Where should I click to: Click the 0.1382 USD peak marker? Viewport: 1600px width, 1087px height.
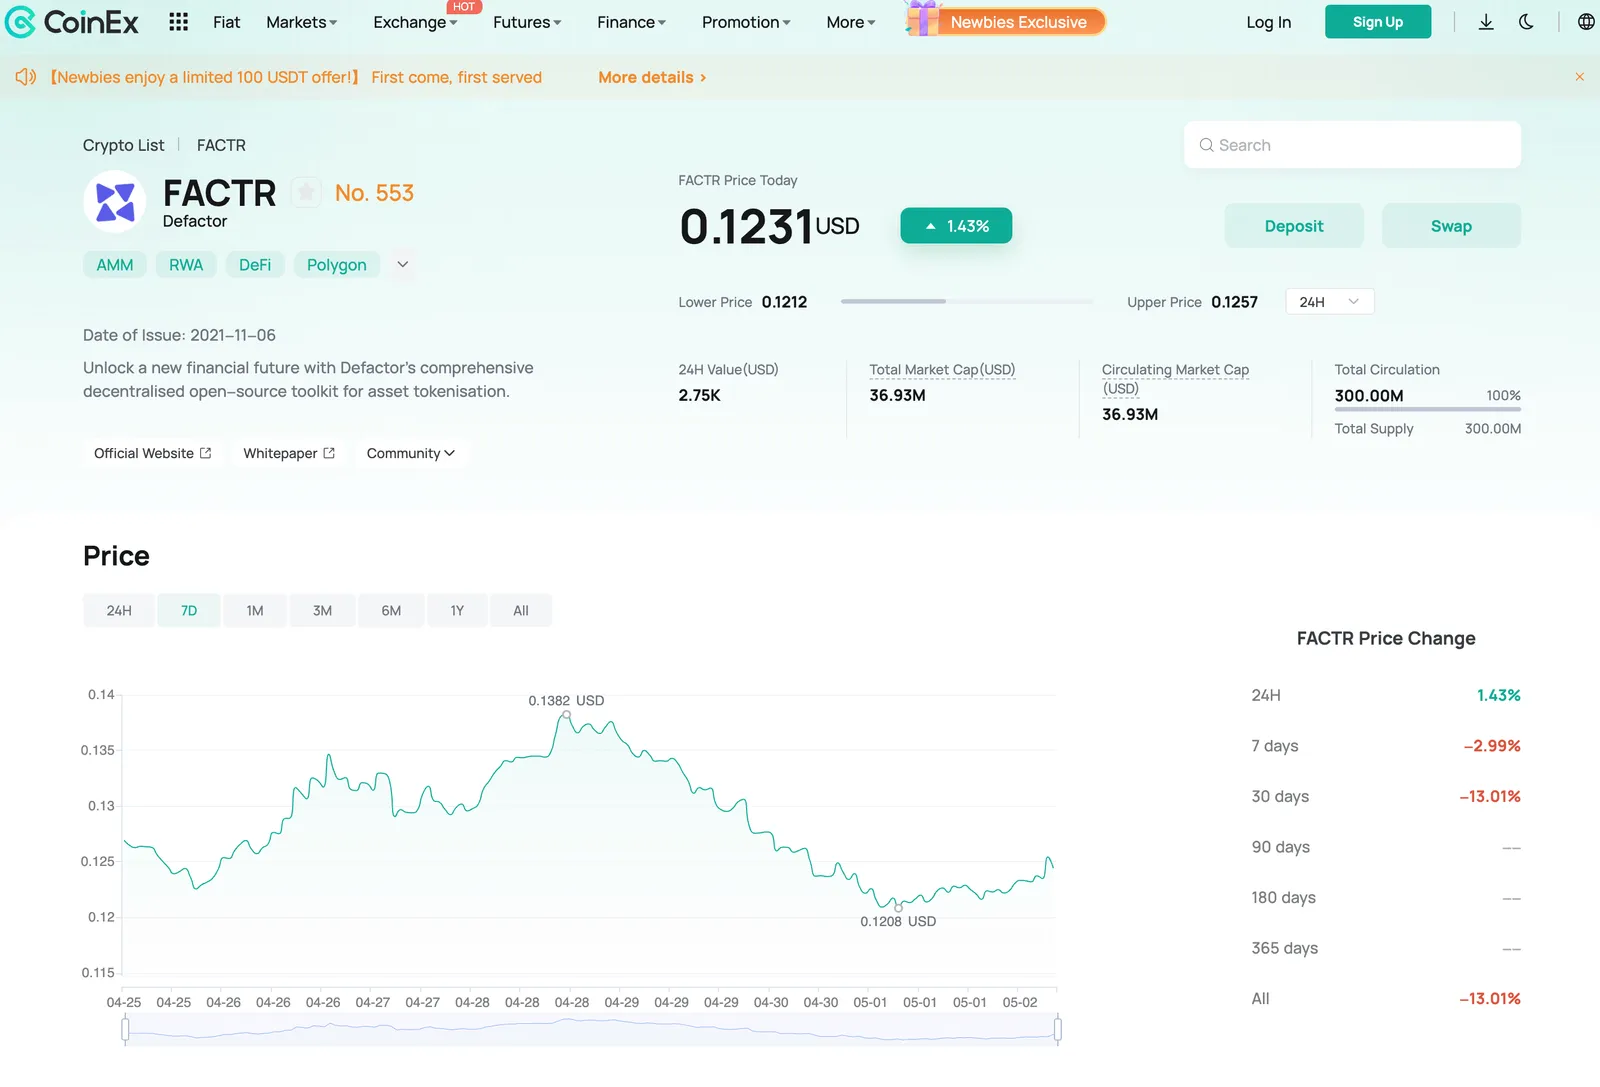(566, 714)
